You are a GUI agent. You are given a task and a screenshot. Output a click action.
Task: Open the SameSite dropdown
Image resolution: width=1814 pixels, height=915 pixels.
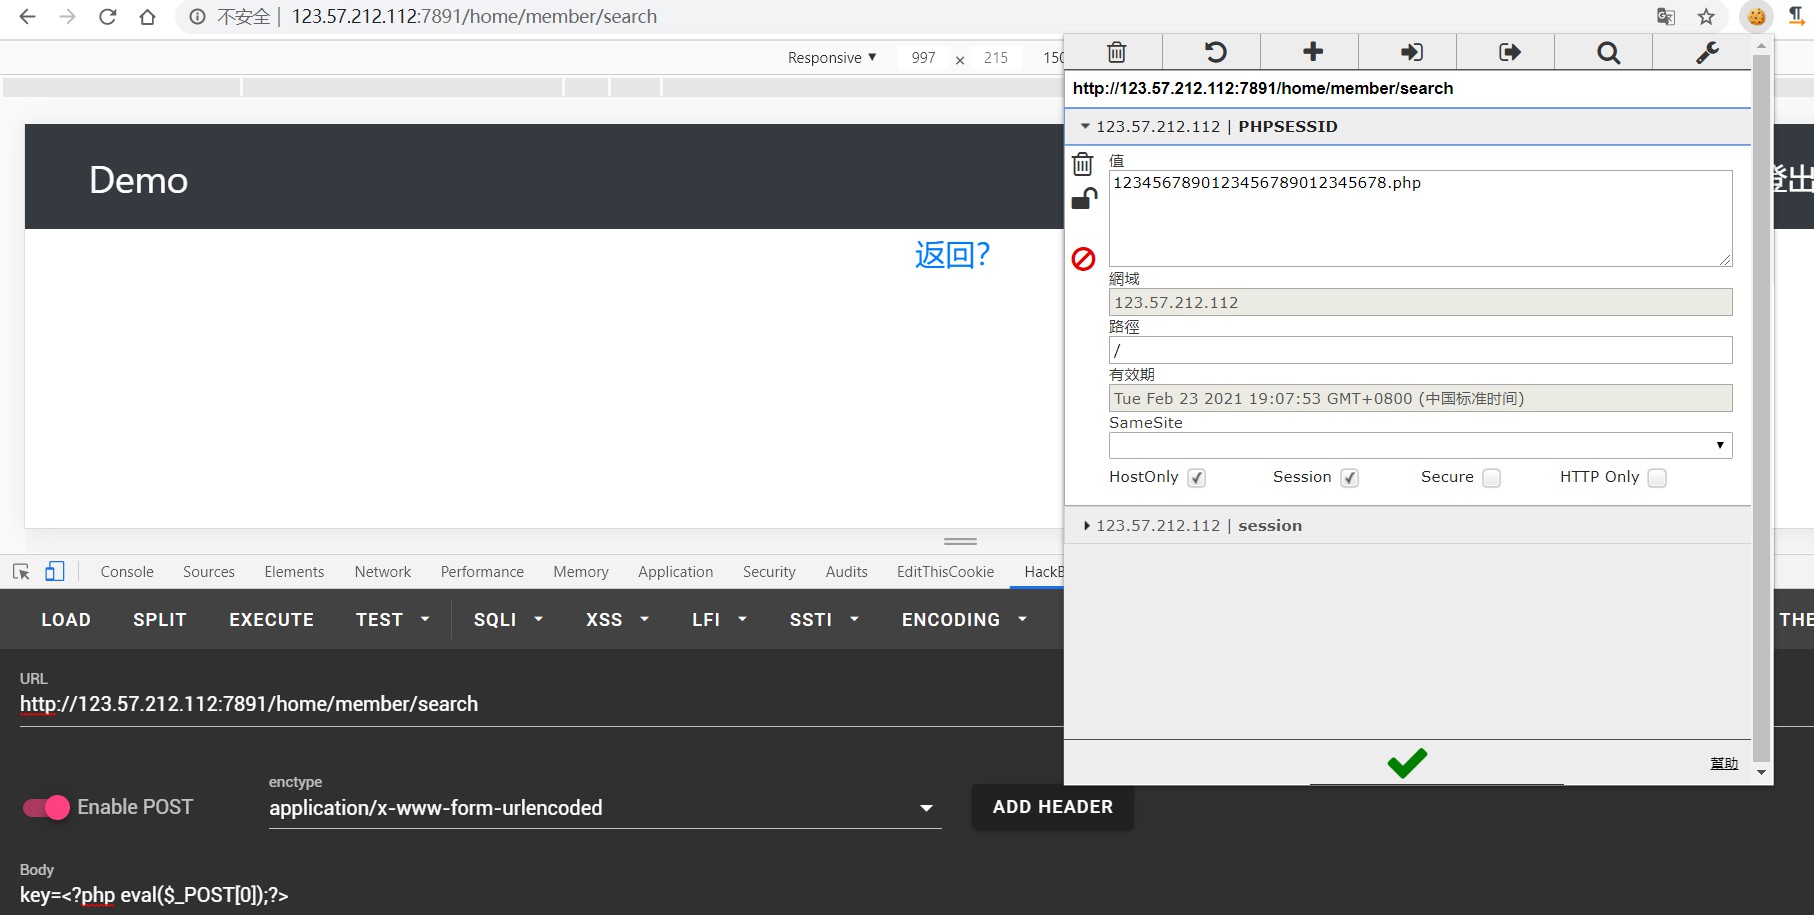(x=1420, y=445)
